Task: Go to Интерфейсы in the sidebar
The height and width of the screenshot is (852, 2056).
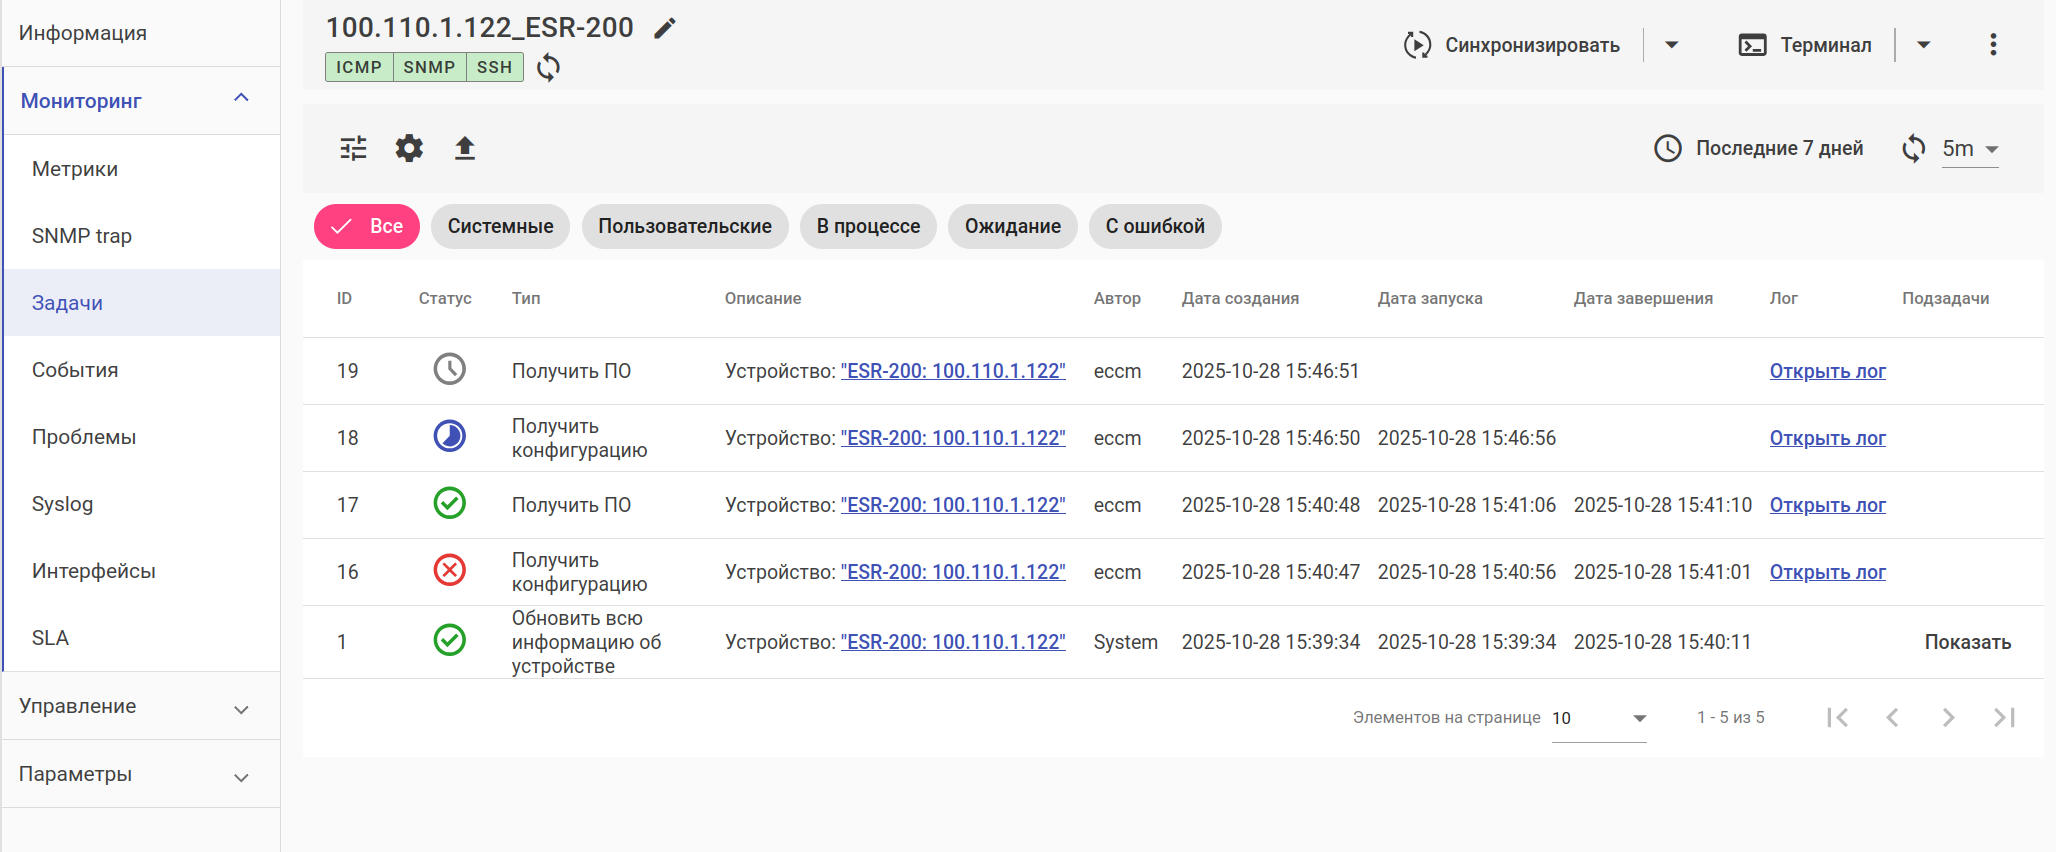Action: [94, 571]
